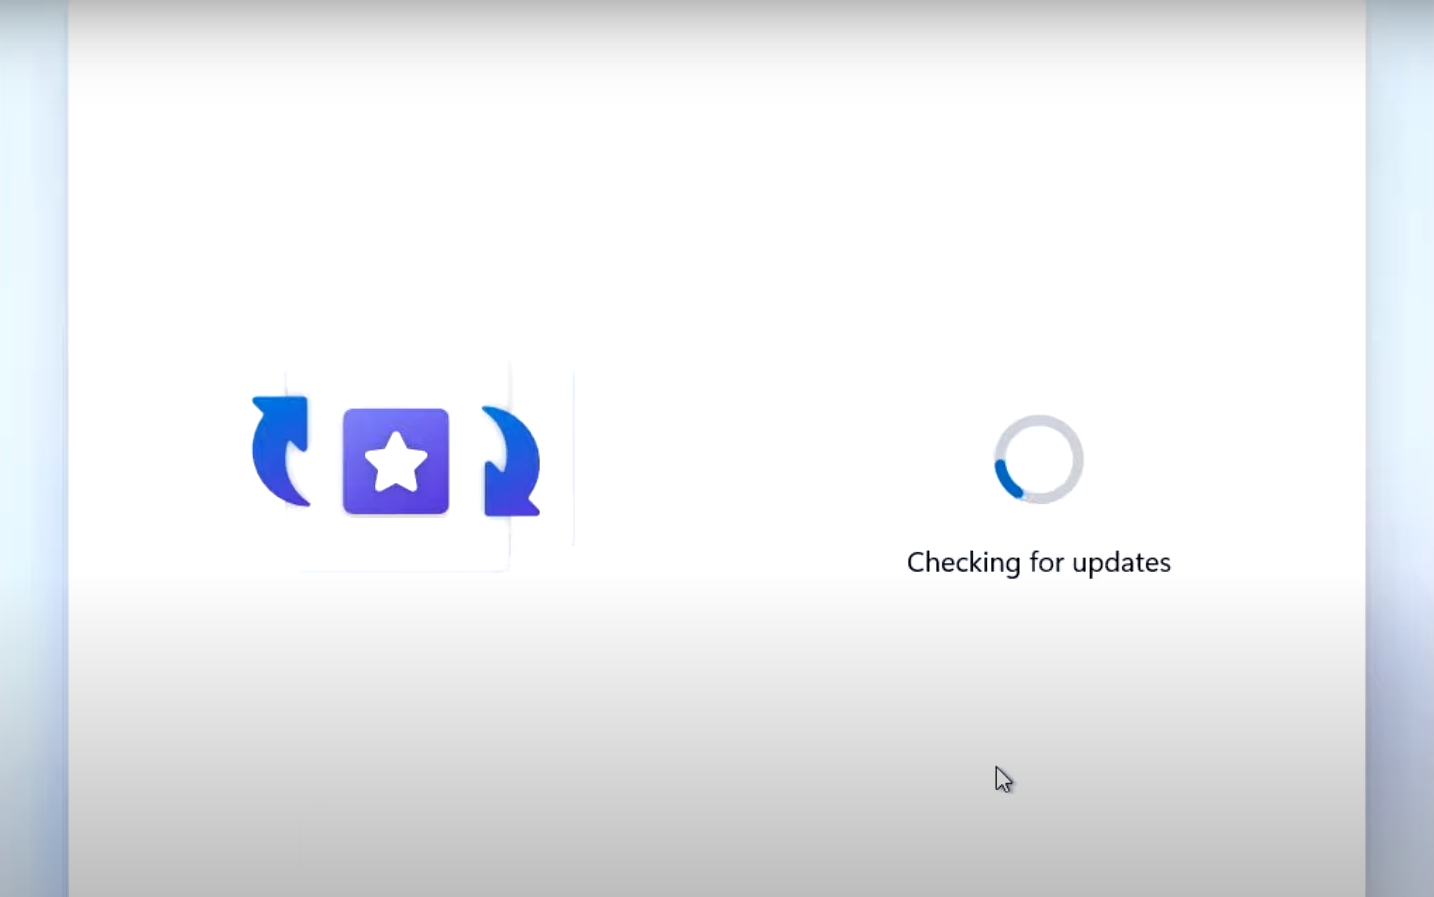Click the word "updates" in the status

tap(1121, 563)
